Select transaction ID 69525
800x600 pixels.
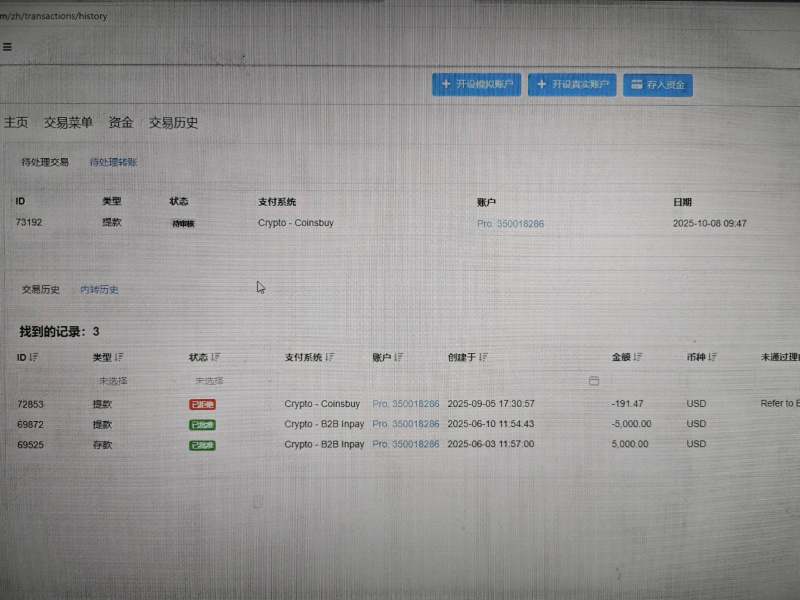click(31, 445)
